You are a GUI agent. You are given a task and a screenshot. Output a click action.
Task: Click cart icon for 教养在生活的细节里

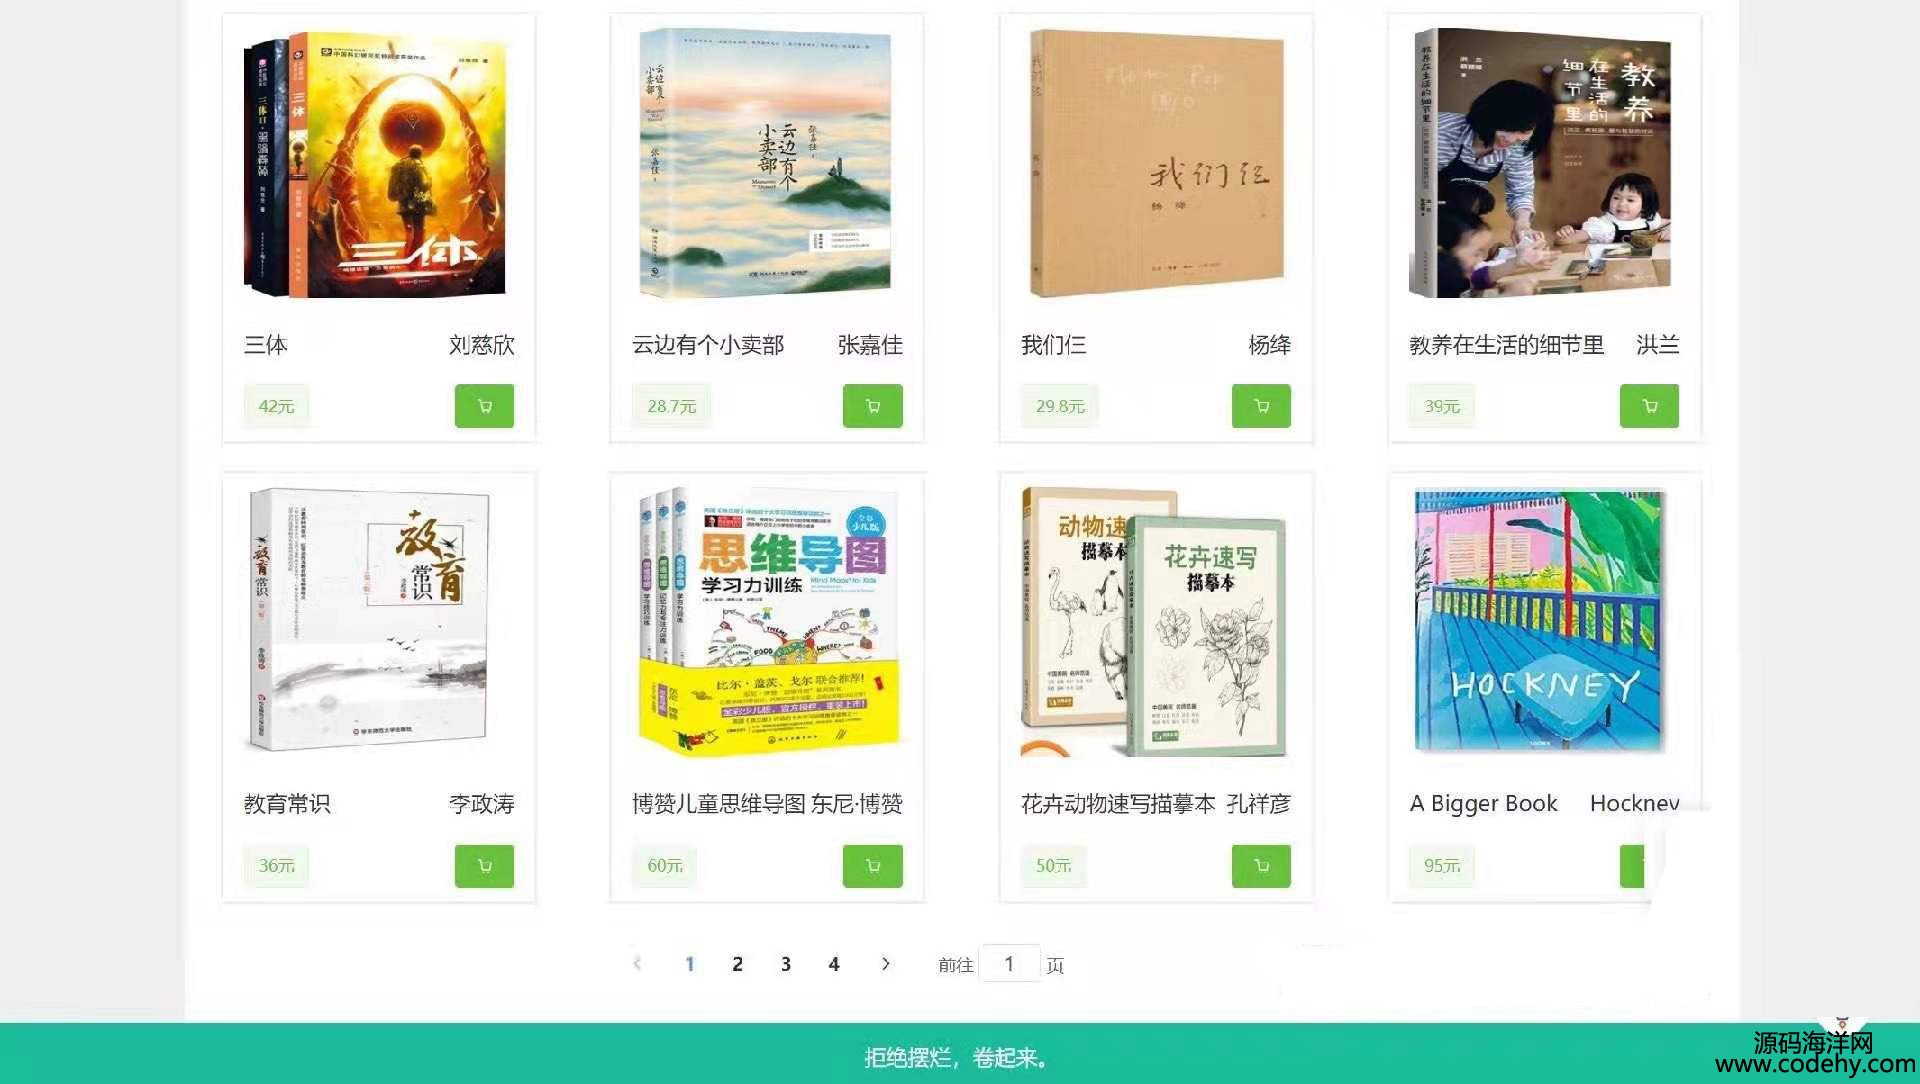pos(1649,406)
